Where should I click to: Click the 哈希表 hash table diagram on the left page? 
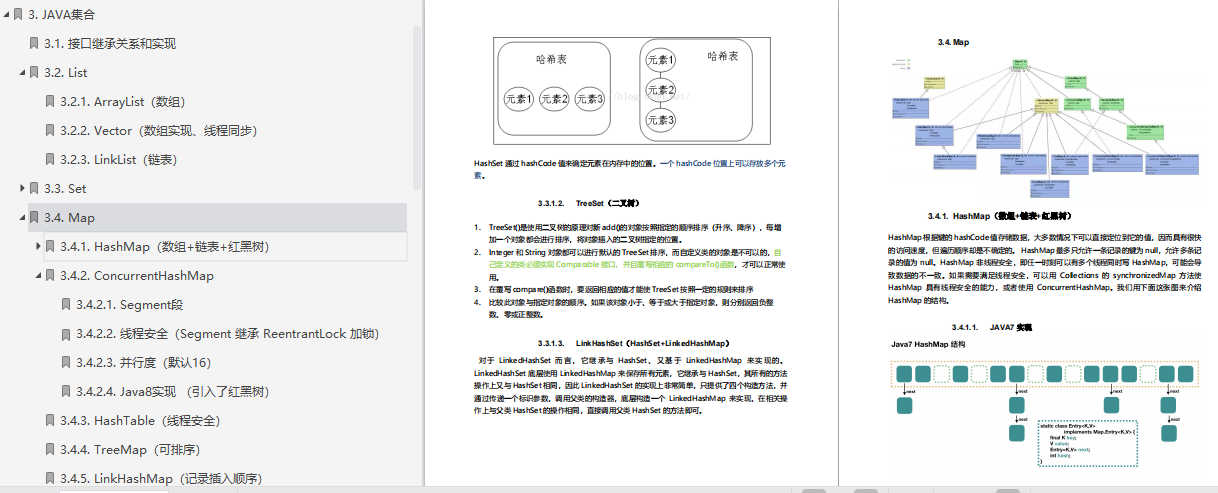(632, 93)
